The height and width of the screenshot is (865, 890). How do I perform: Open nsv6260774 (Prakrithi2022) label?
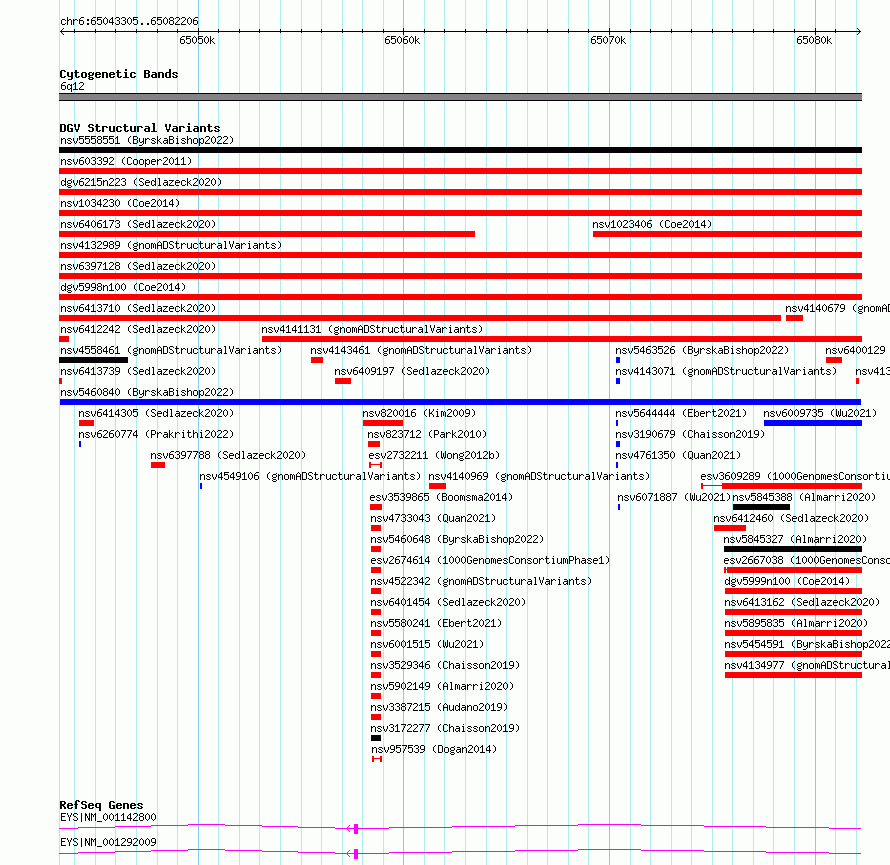[x=156, y=434]
